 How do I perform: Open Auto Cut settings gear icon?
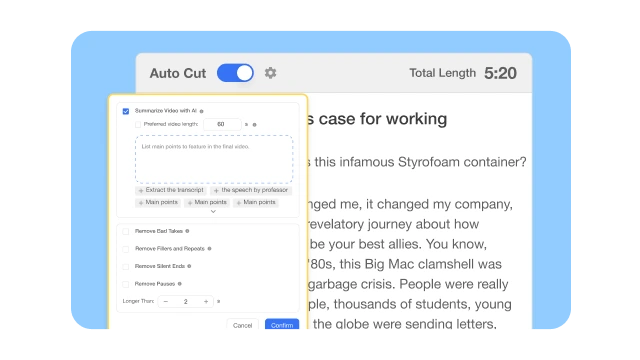(x=270, y=73)
